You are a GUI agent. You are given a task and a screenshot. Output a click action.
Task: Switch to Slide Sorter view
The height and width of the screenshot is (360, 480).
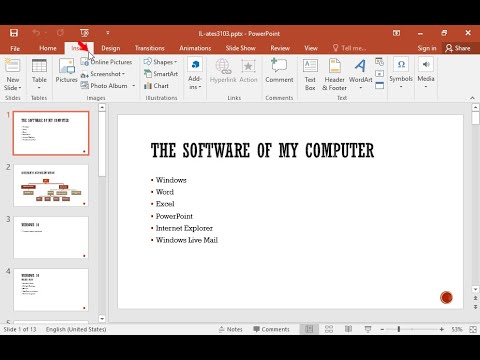329,329
